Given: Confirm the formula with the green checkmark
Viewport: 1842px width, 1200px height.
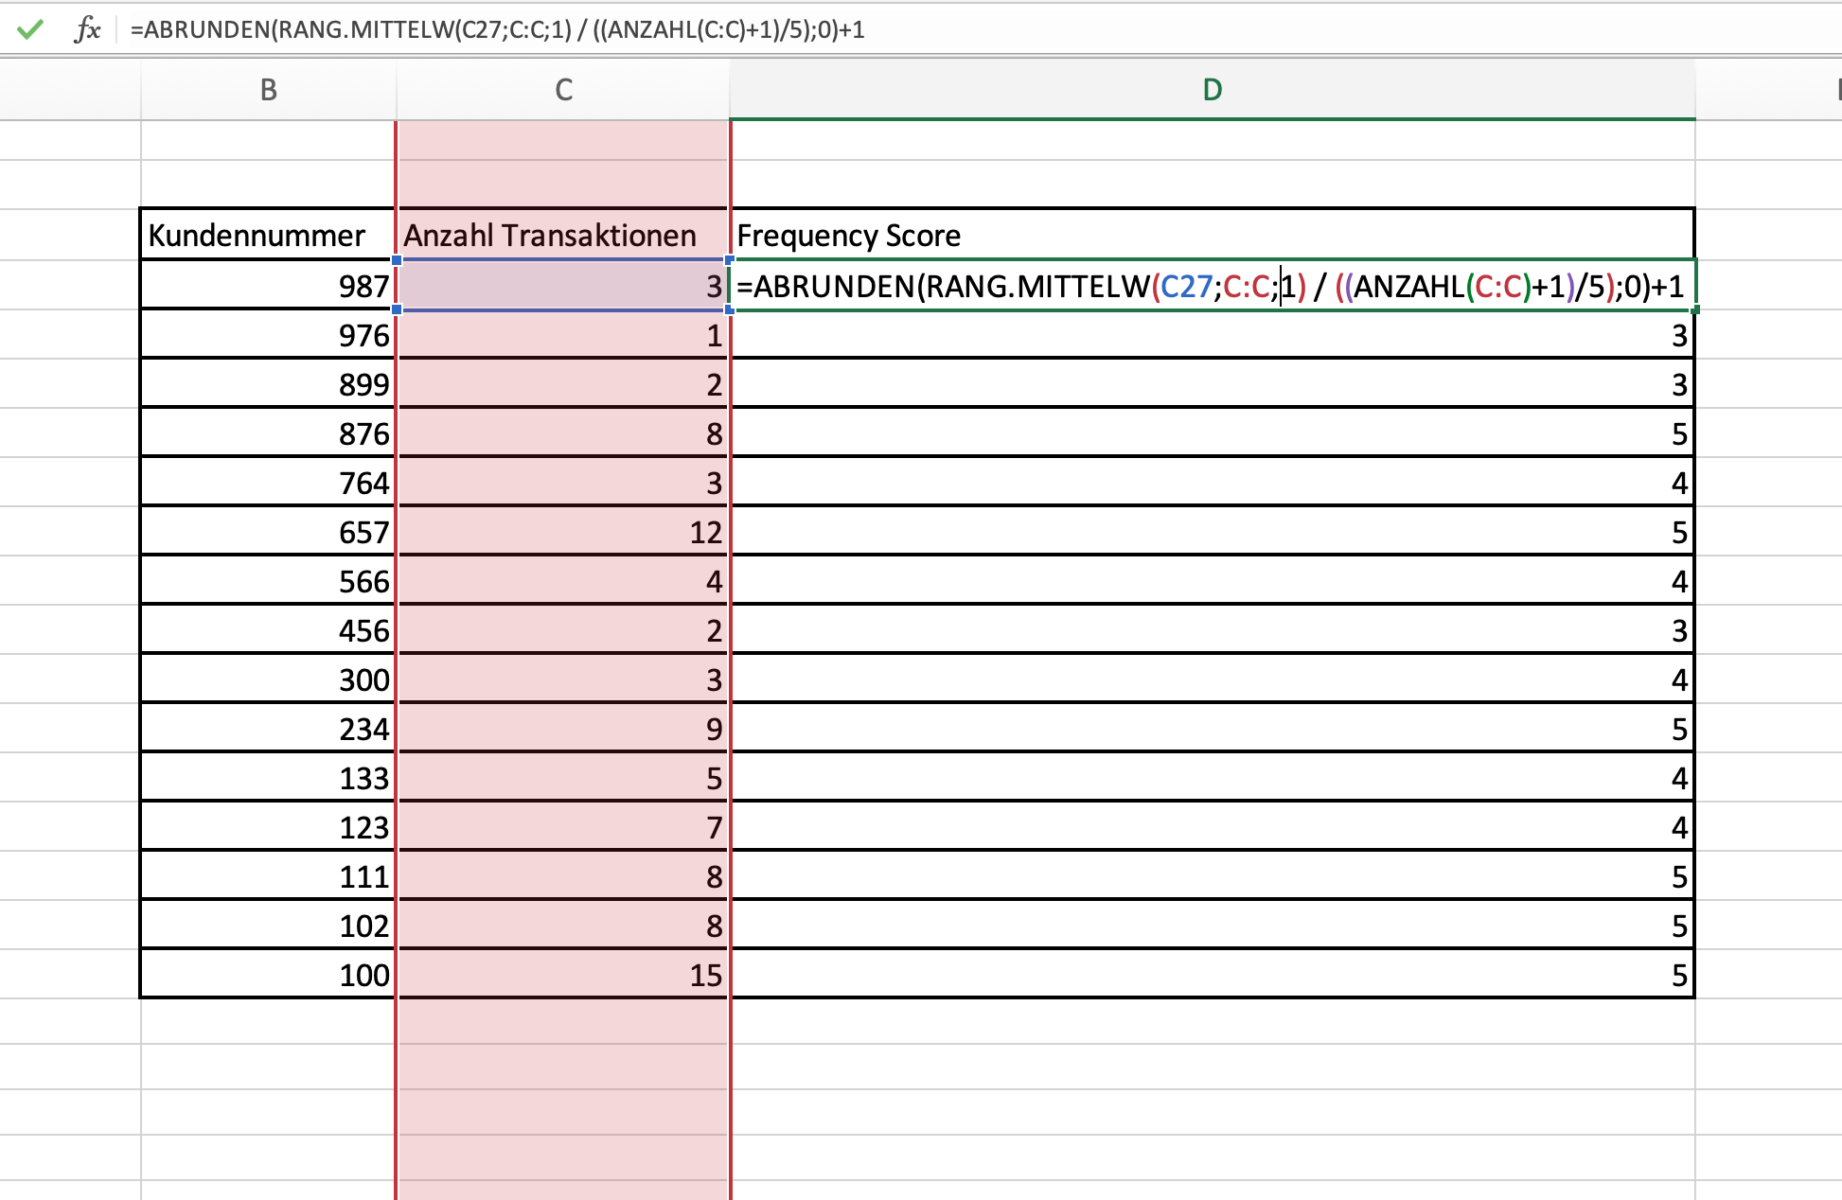Looking at the screenshot, I should 30,29.
